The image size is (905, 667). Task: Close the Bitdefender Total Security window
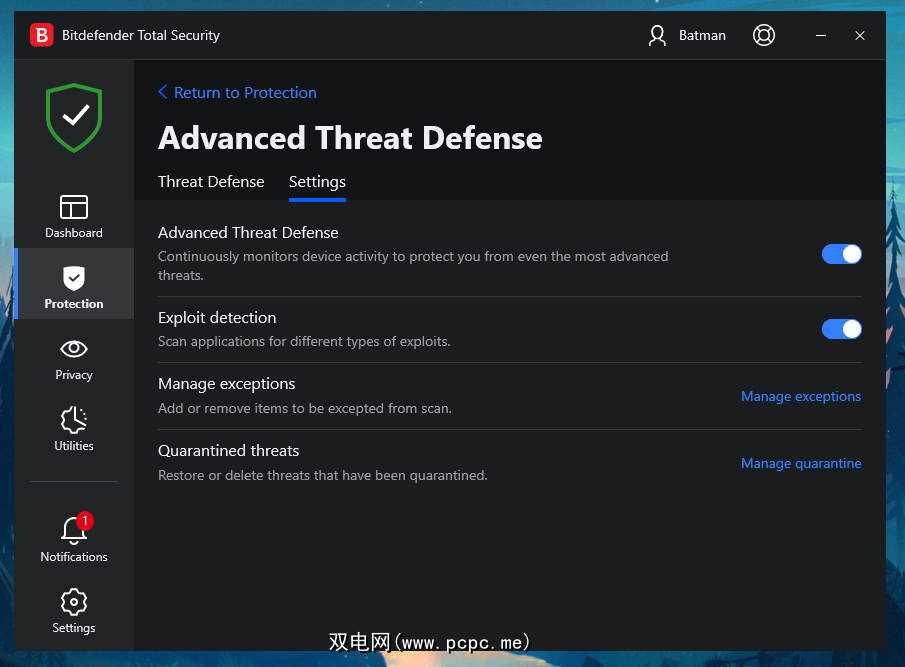click(x=860, y=35)
